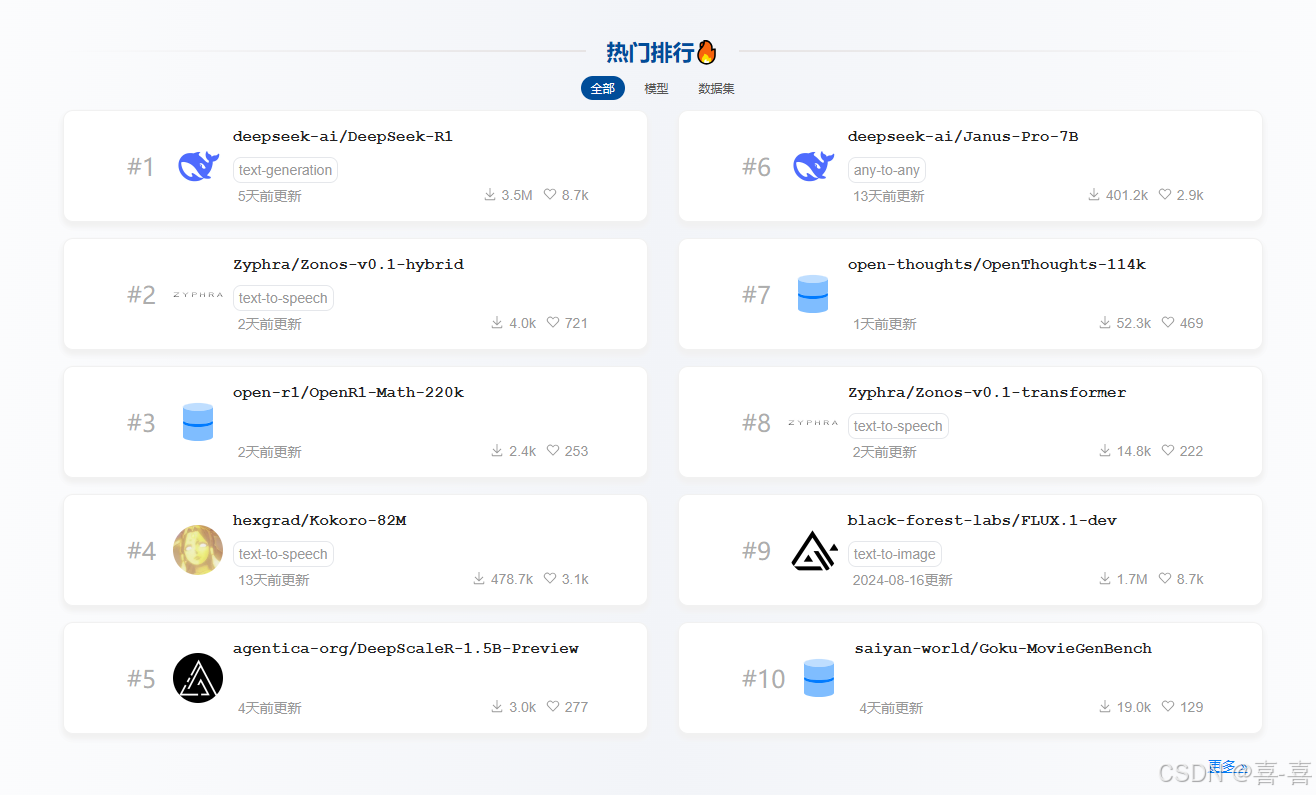Open deepseek-ai/Janus-Pro-7B model link

(963, 137)
